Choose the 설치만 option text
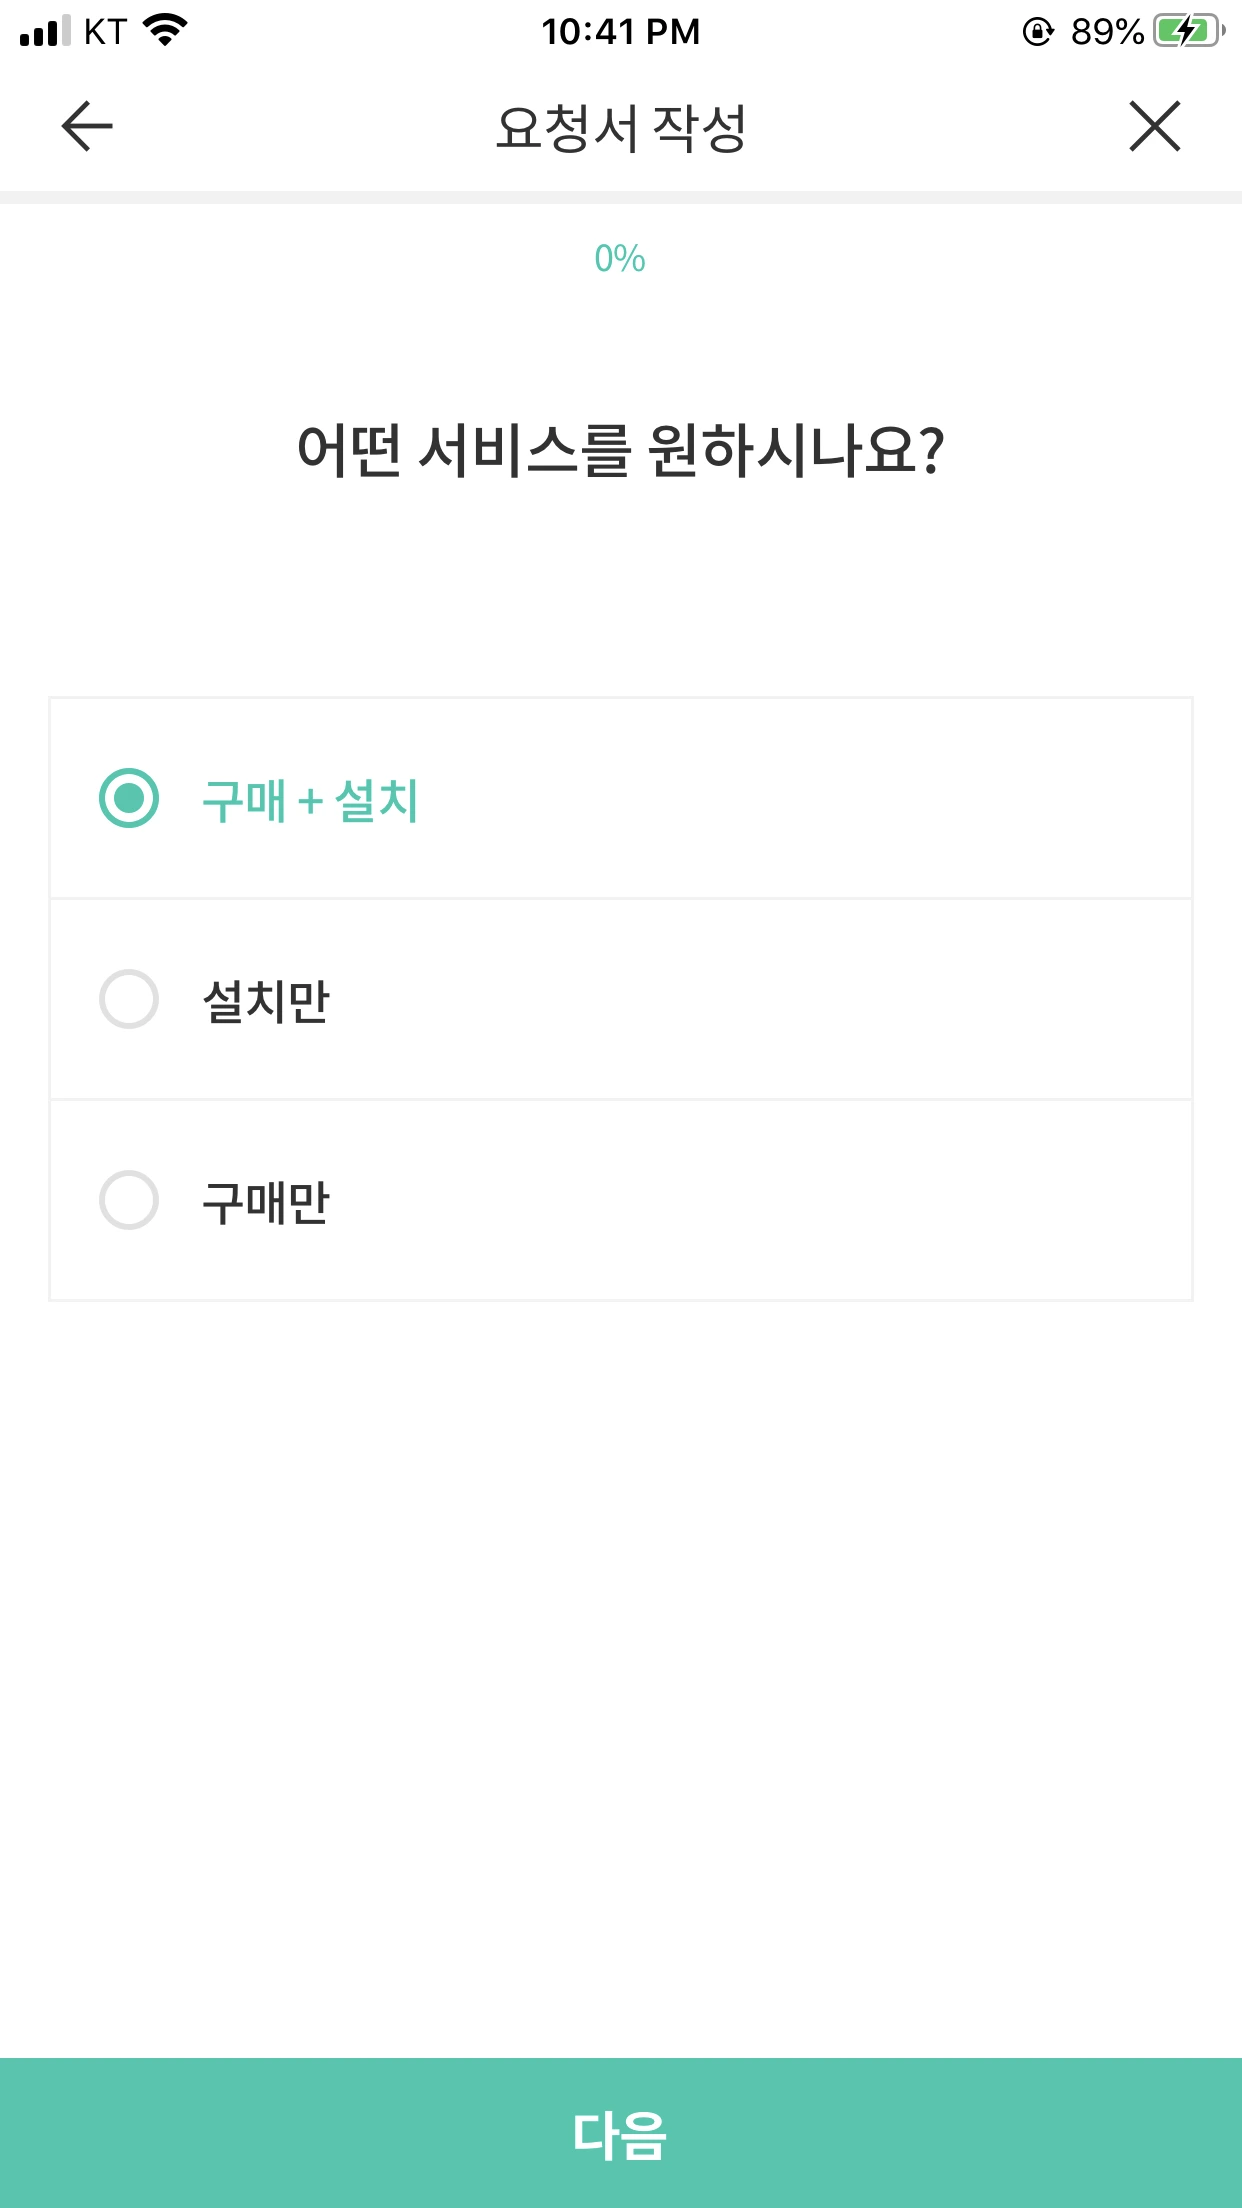Viewport: 1242px width, 2208px height. 266,1001
